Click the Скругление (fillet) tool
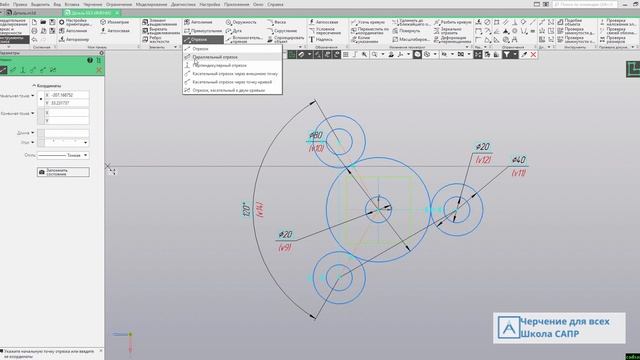 [282, 31]
